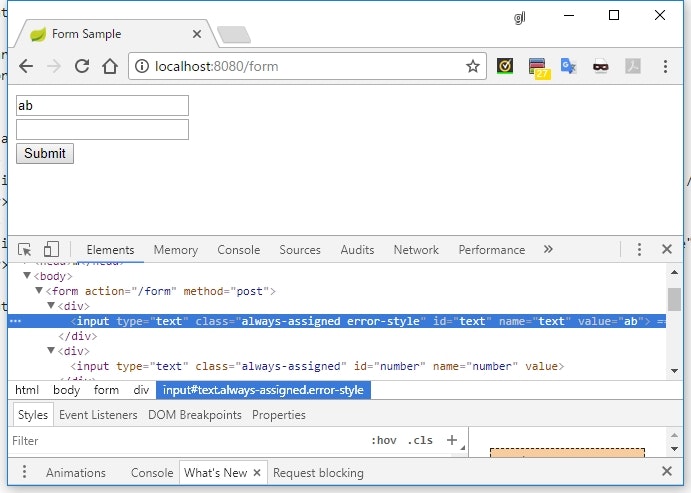
Task: Activate the inspect element picker
Action: [25, 249]
